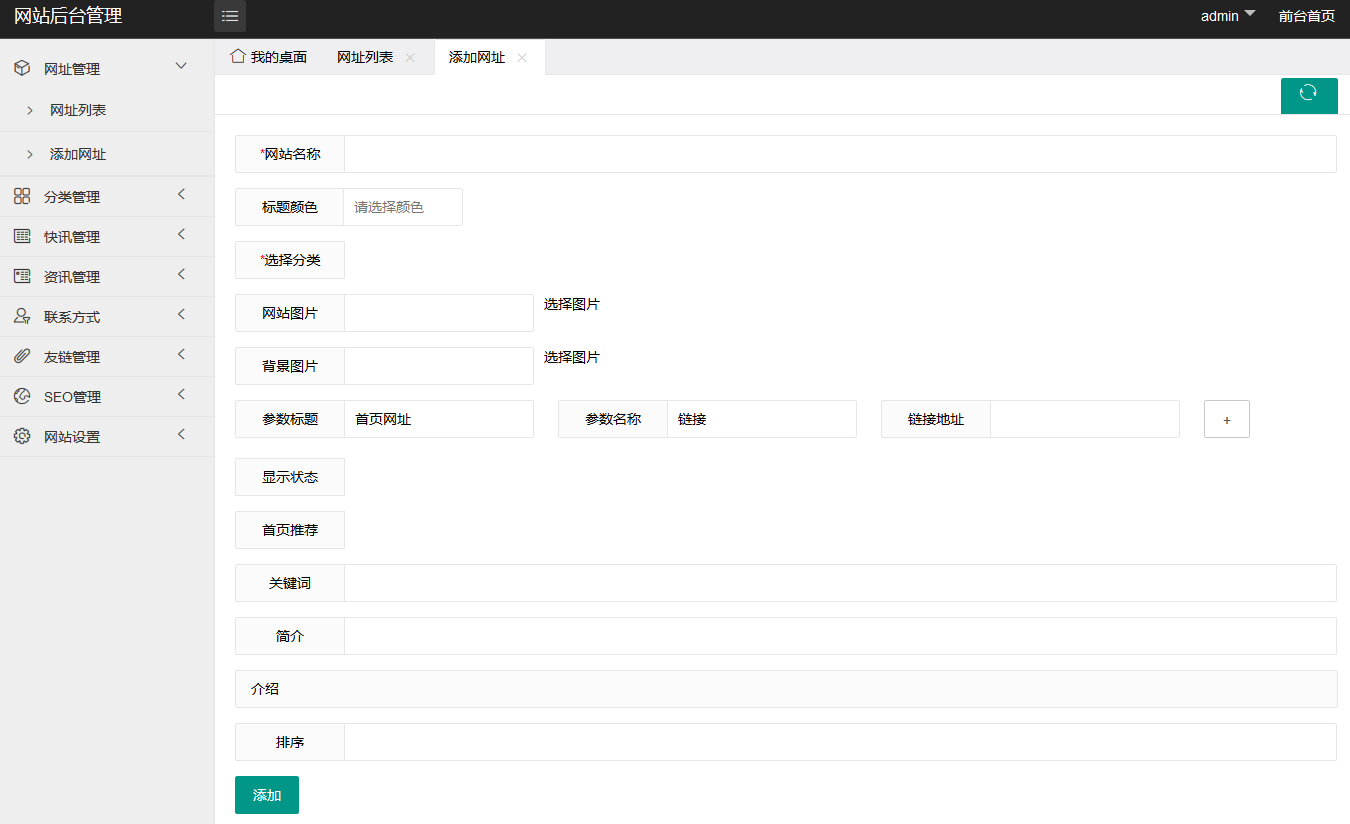1350x824 pixels.
Task: Click the 友链管理 paperclip icon
Action: (x=22, y=357)
